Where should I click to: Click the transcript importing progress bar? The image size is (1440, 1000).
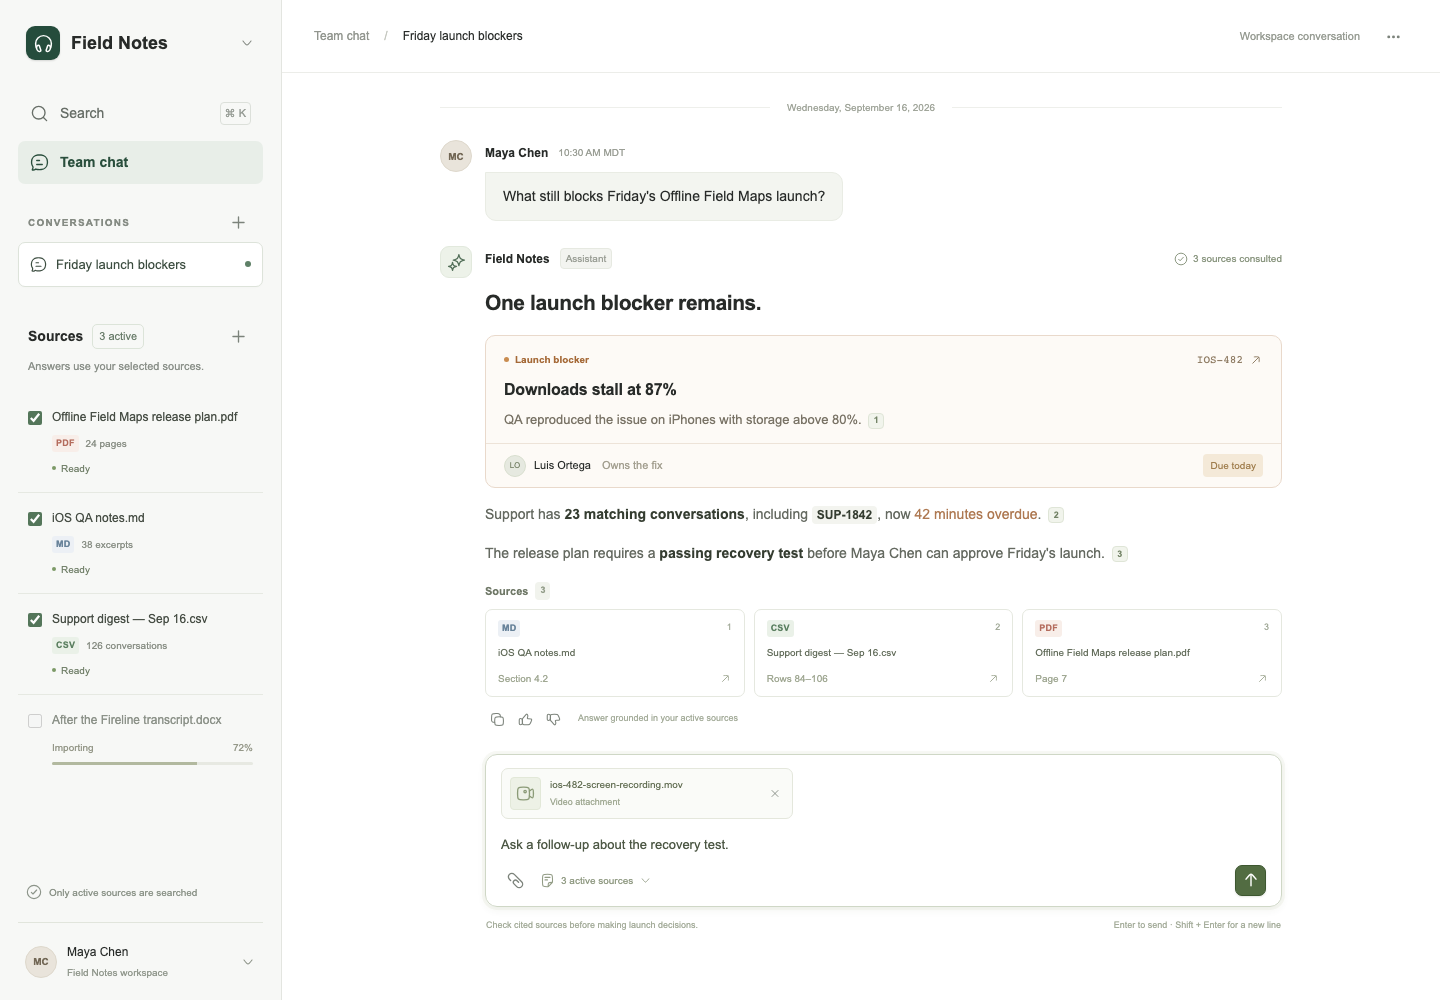tap(152, 764)
